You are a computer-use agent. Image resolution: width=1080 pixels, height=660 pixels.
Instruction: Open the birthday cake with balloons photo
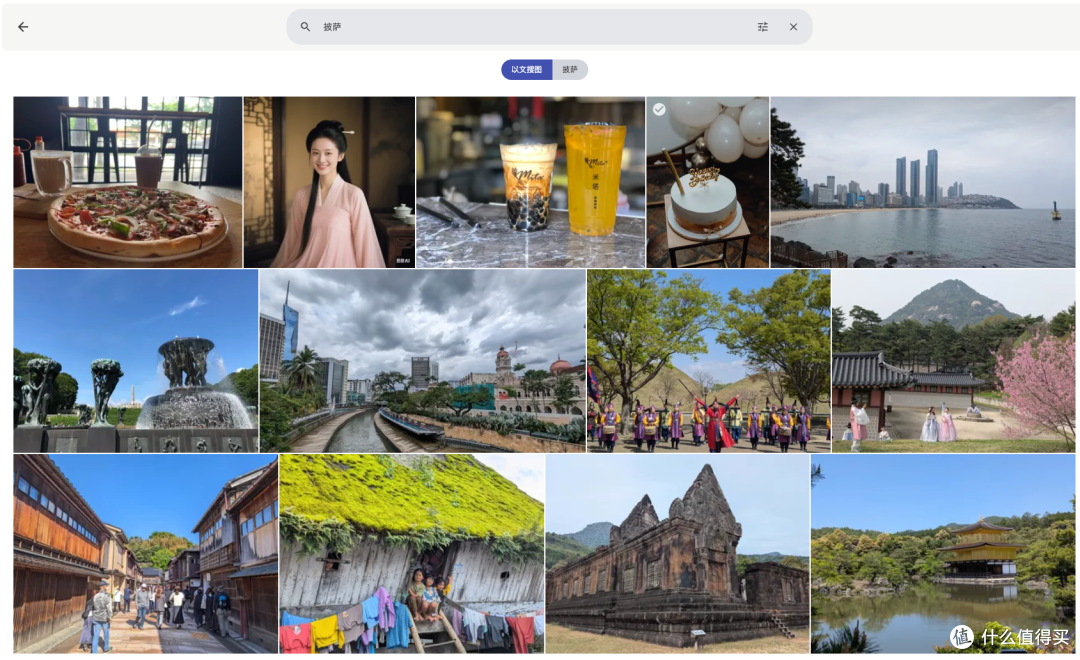707,182
